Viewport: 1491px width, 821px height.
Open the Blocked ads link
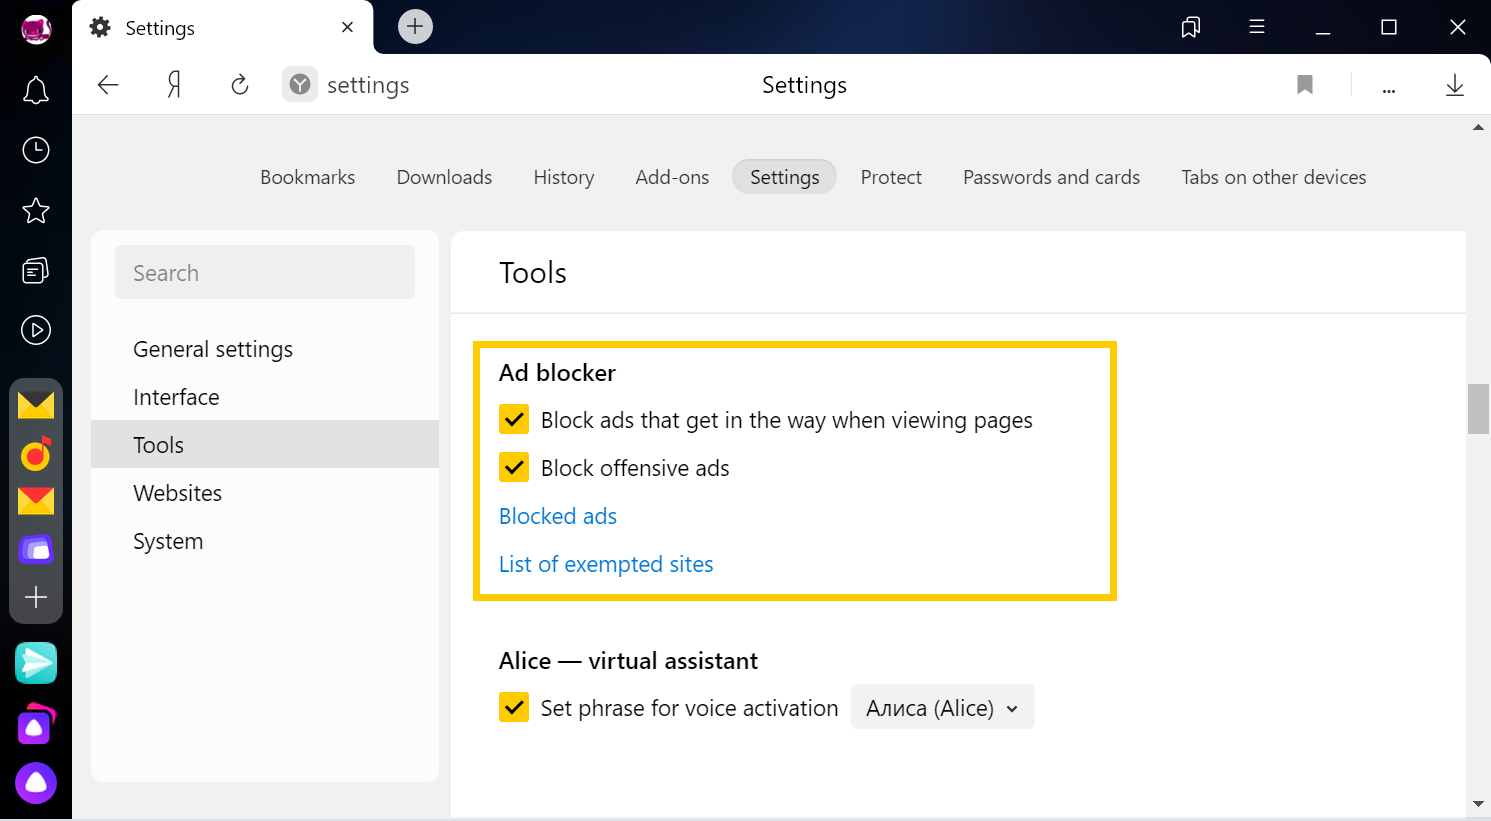click(558, 516)
